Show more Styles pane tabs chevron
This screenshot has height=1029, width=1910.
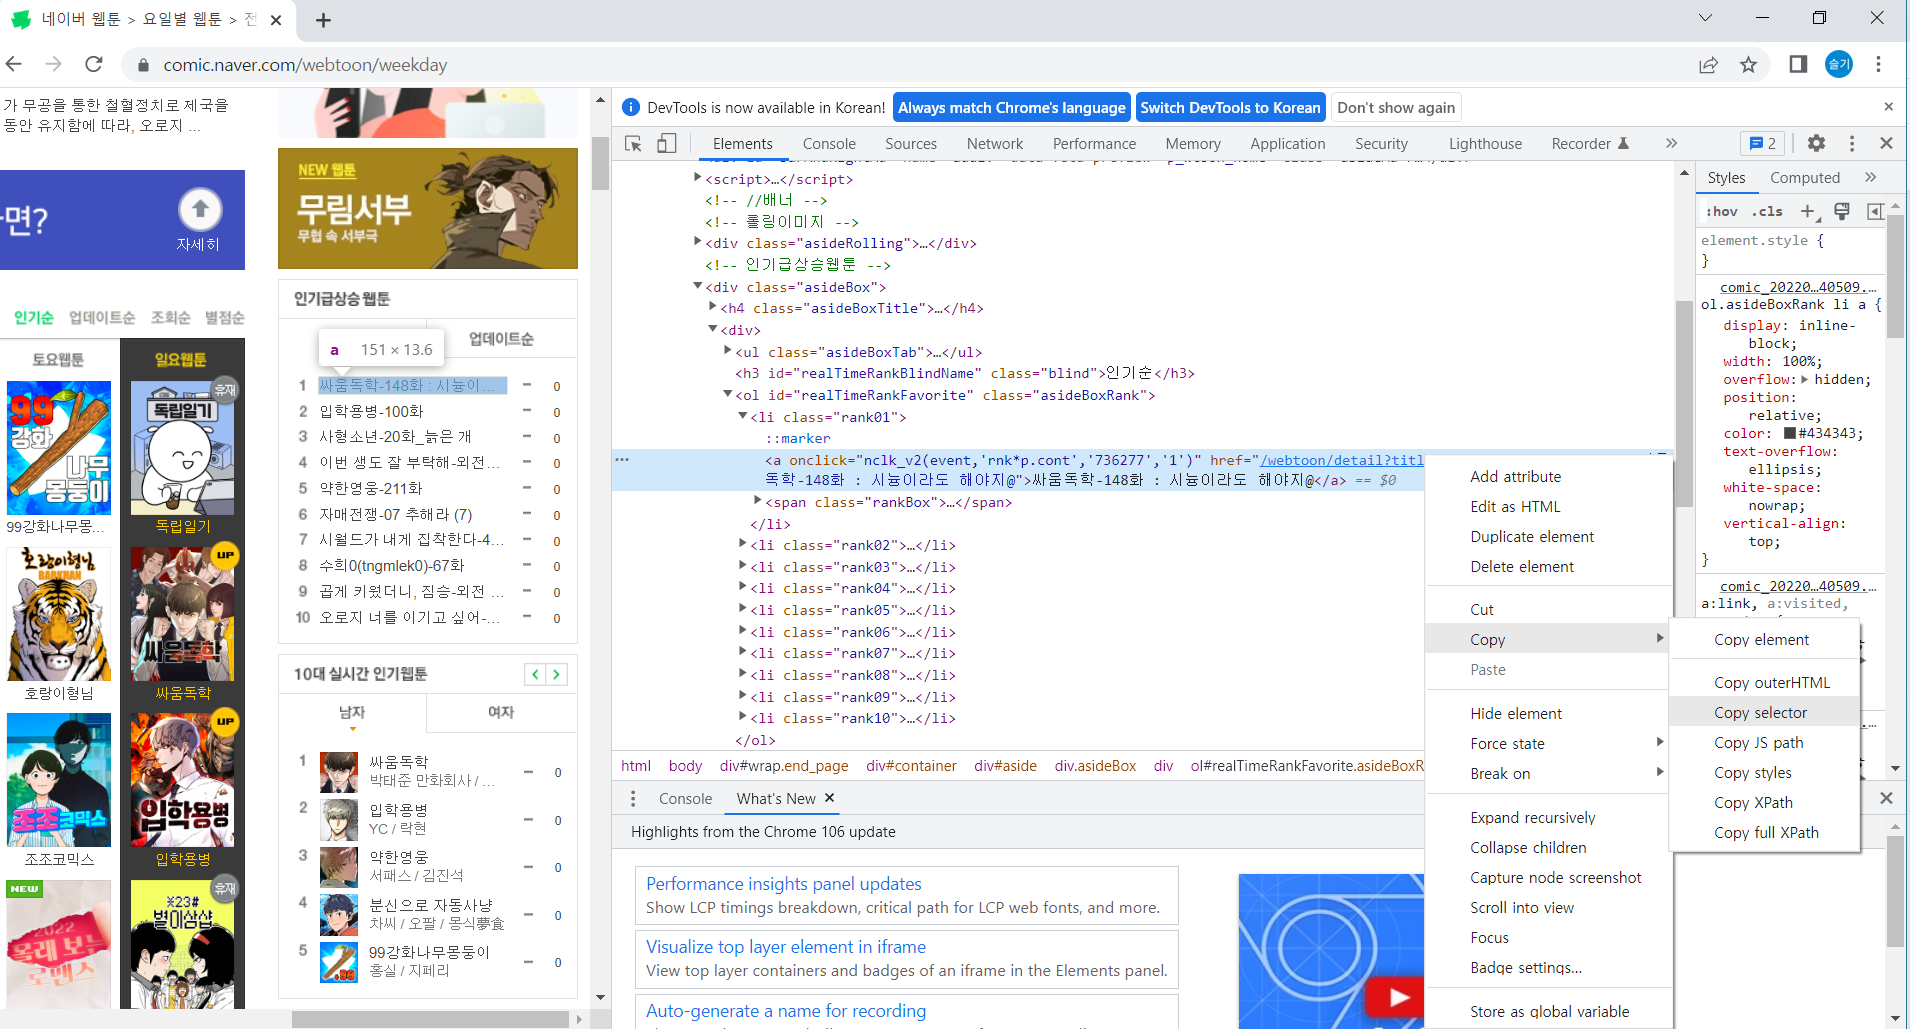pos(1870,177)
